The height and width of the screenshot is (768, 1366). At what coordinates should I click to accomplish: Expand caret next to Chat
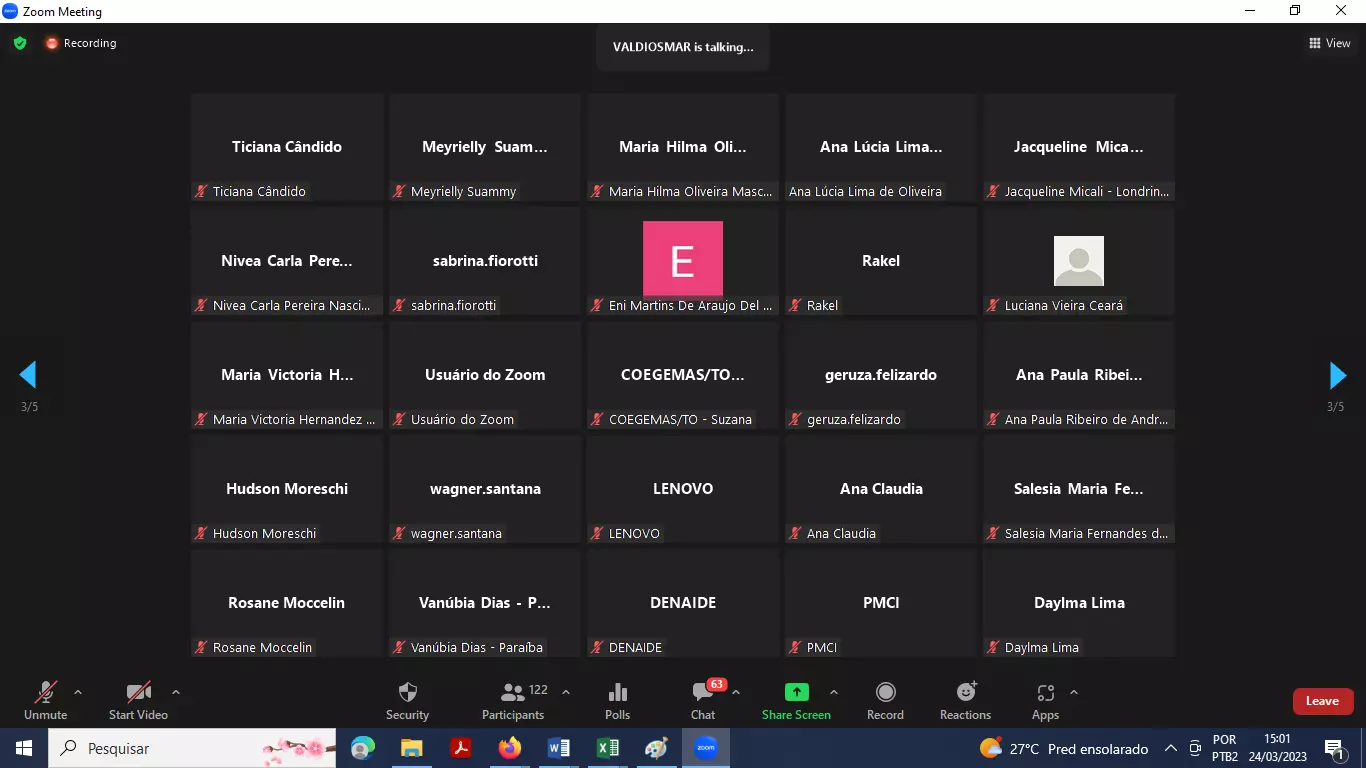point(736,692)
